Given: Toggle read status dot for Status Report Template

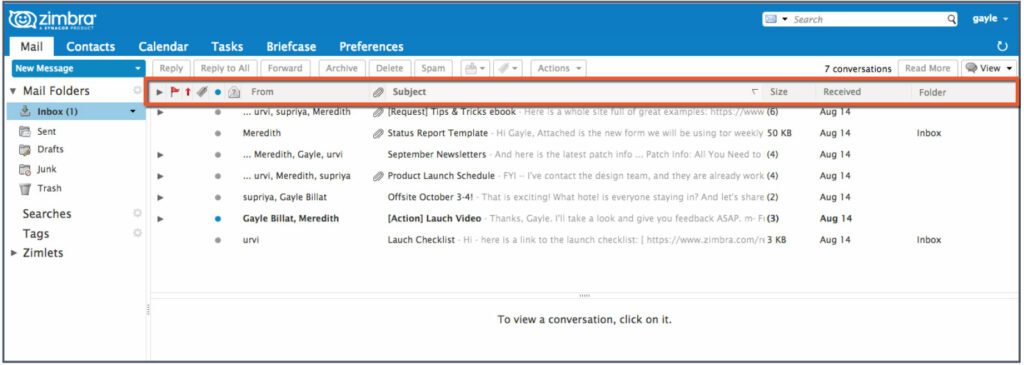Looking at the screenshot, I should pyautogui.click(x=217, y=133).
